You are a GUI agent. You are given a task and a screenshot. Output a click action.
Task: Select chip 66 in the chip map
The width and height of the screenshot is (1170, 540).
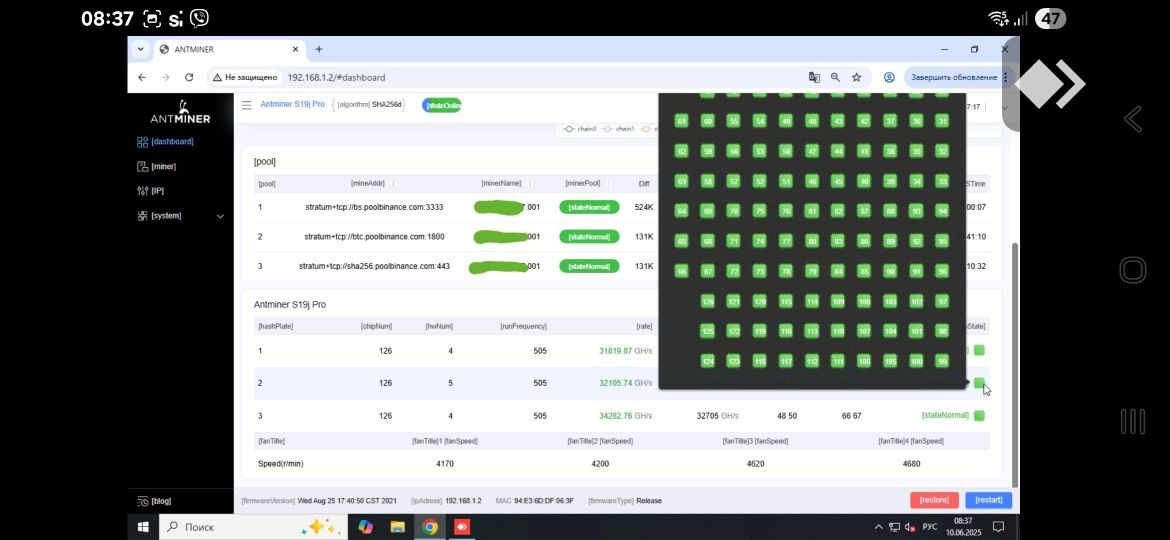pos(681,271)
